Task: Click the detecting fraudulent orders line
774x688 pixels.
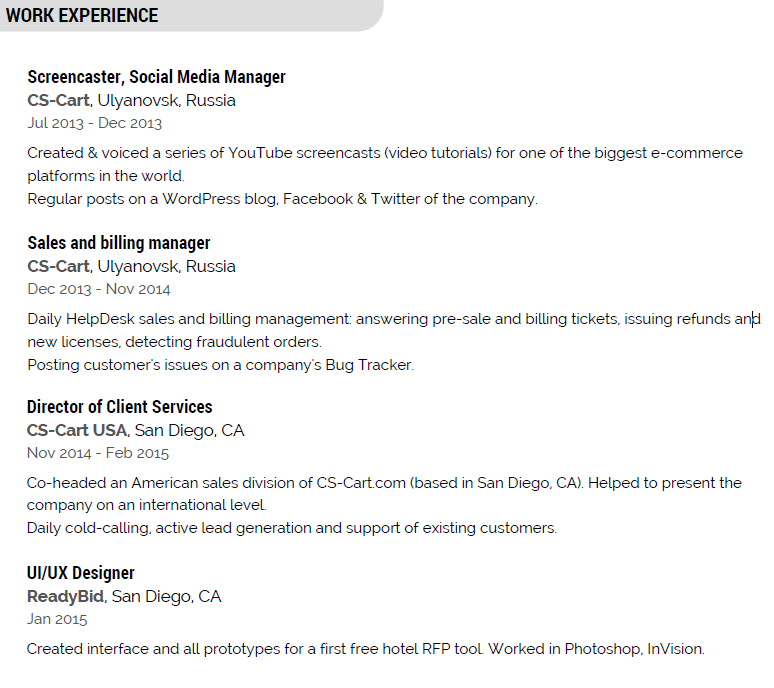Action: pos(174,342)
